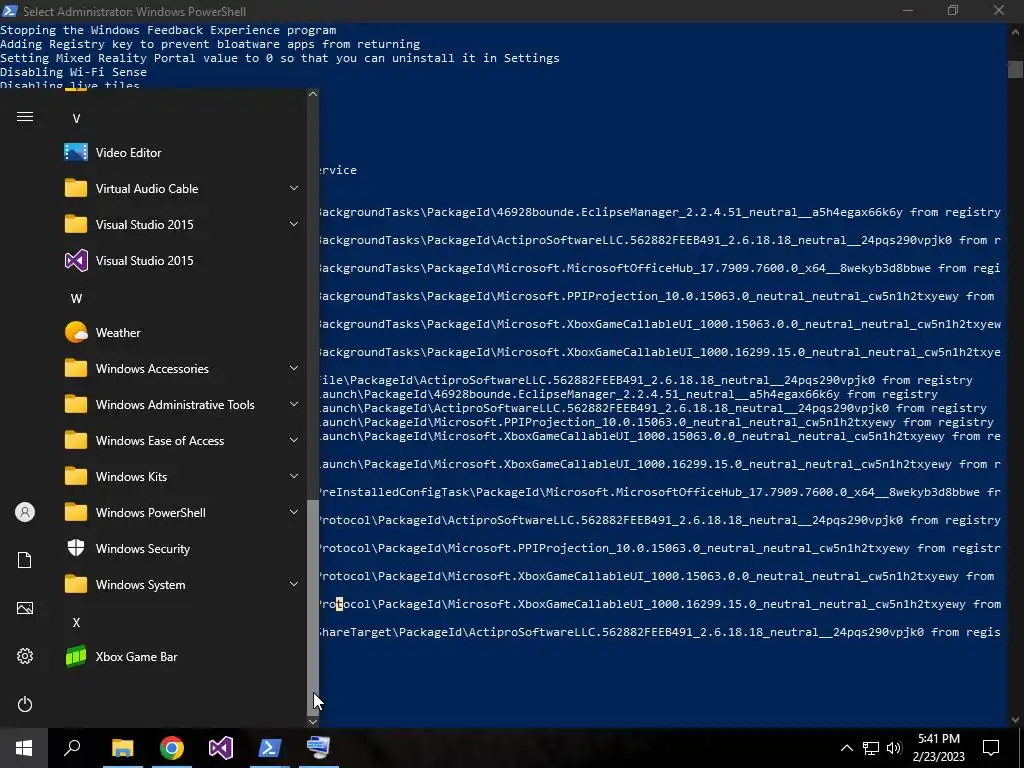Expand the Windows Kits chevron

(294, 476)
